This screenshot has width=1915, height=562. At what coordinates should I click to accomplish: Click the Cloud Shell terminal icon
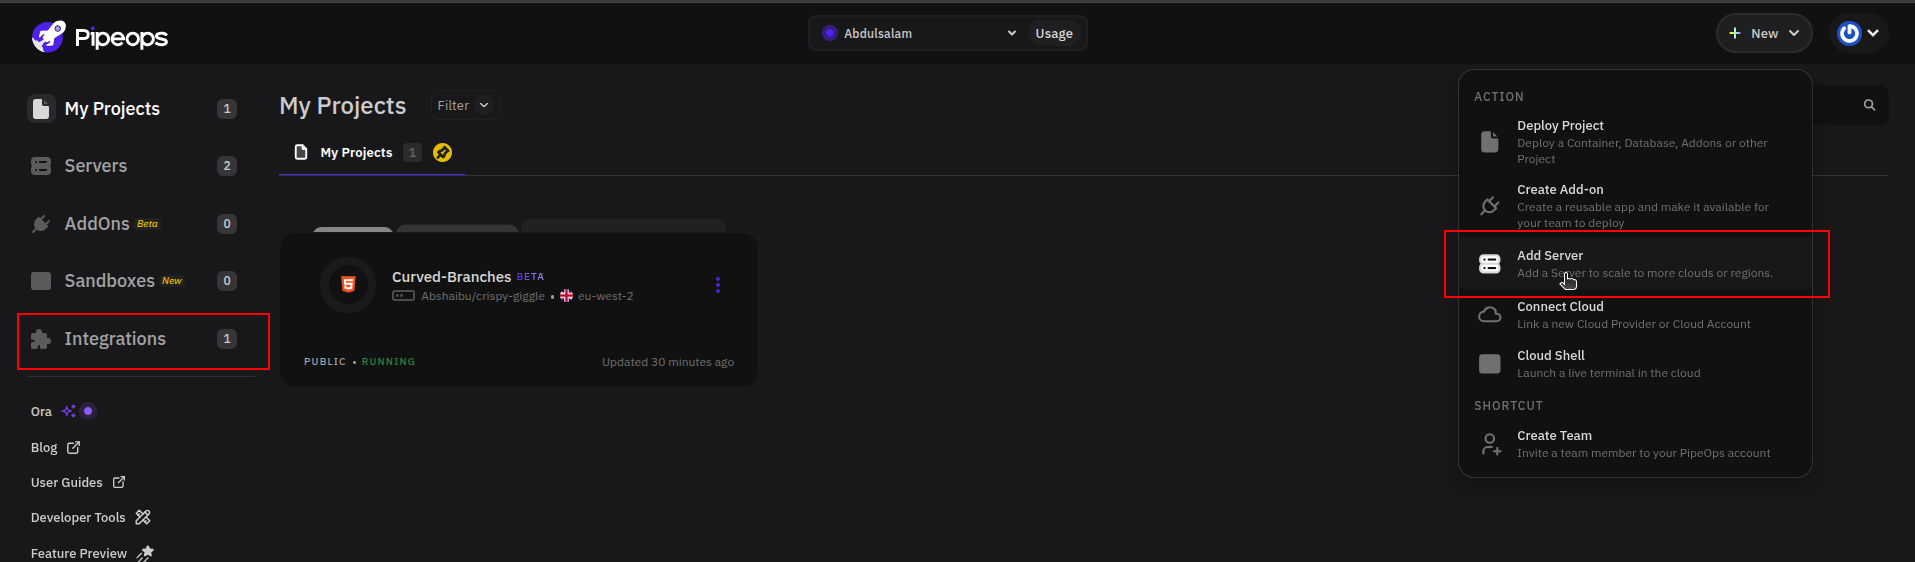(x=1490, y=364)
